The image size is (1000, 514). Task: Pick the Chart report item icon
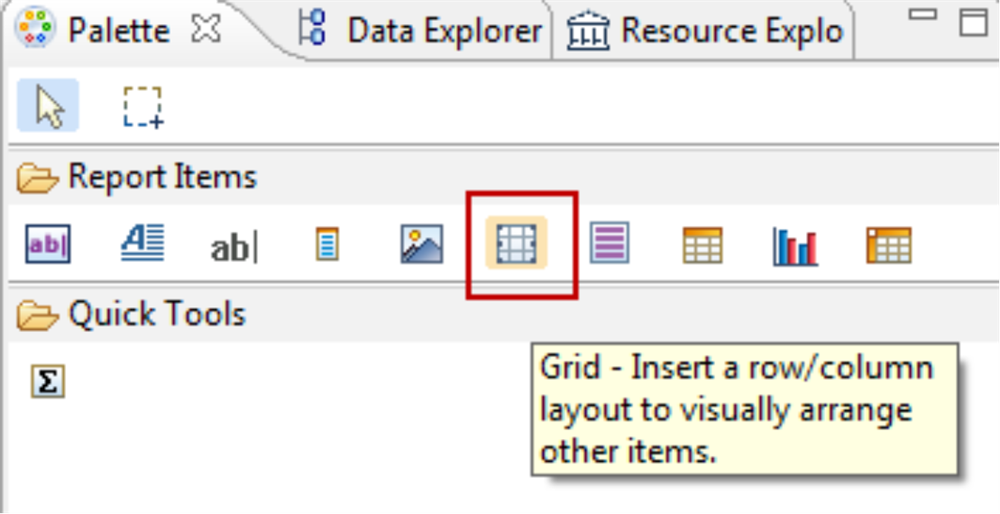pos(795,246)
